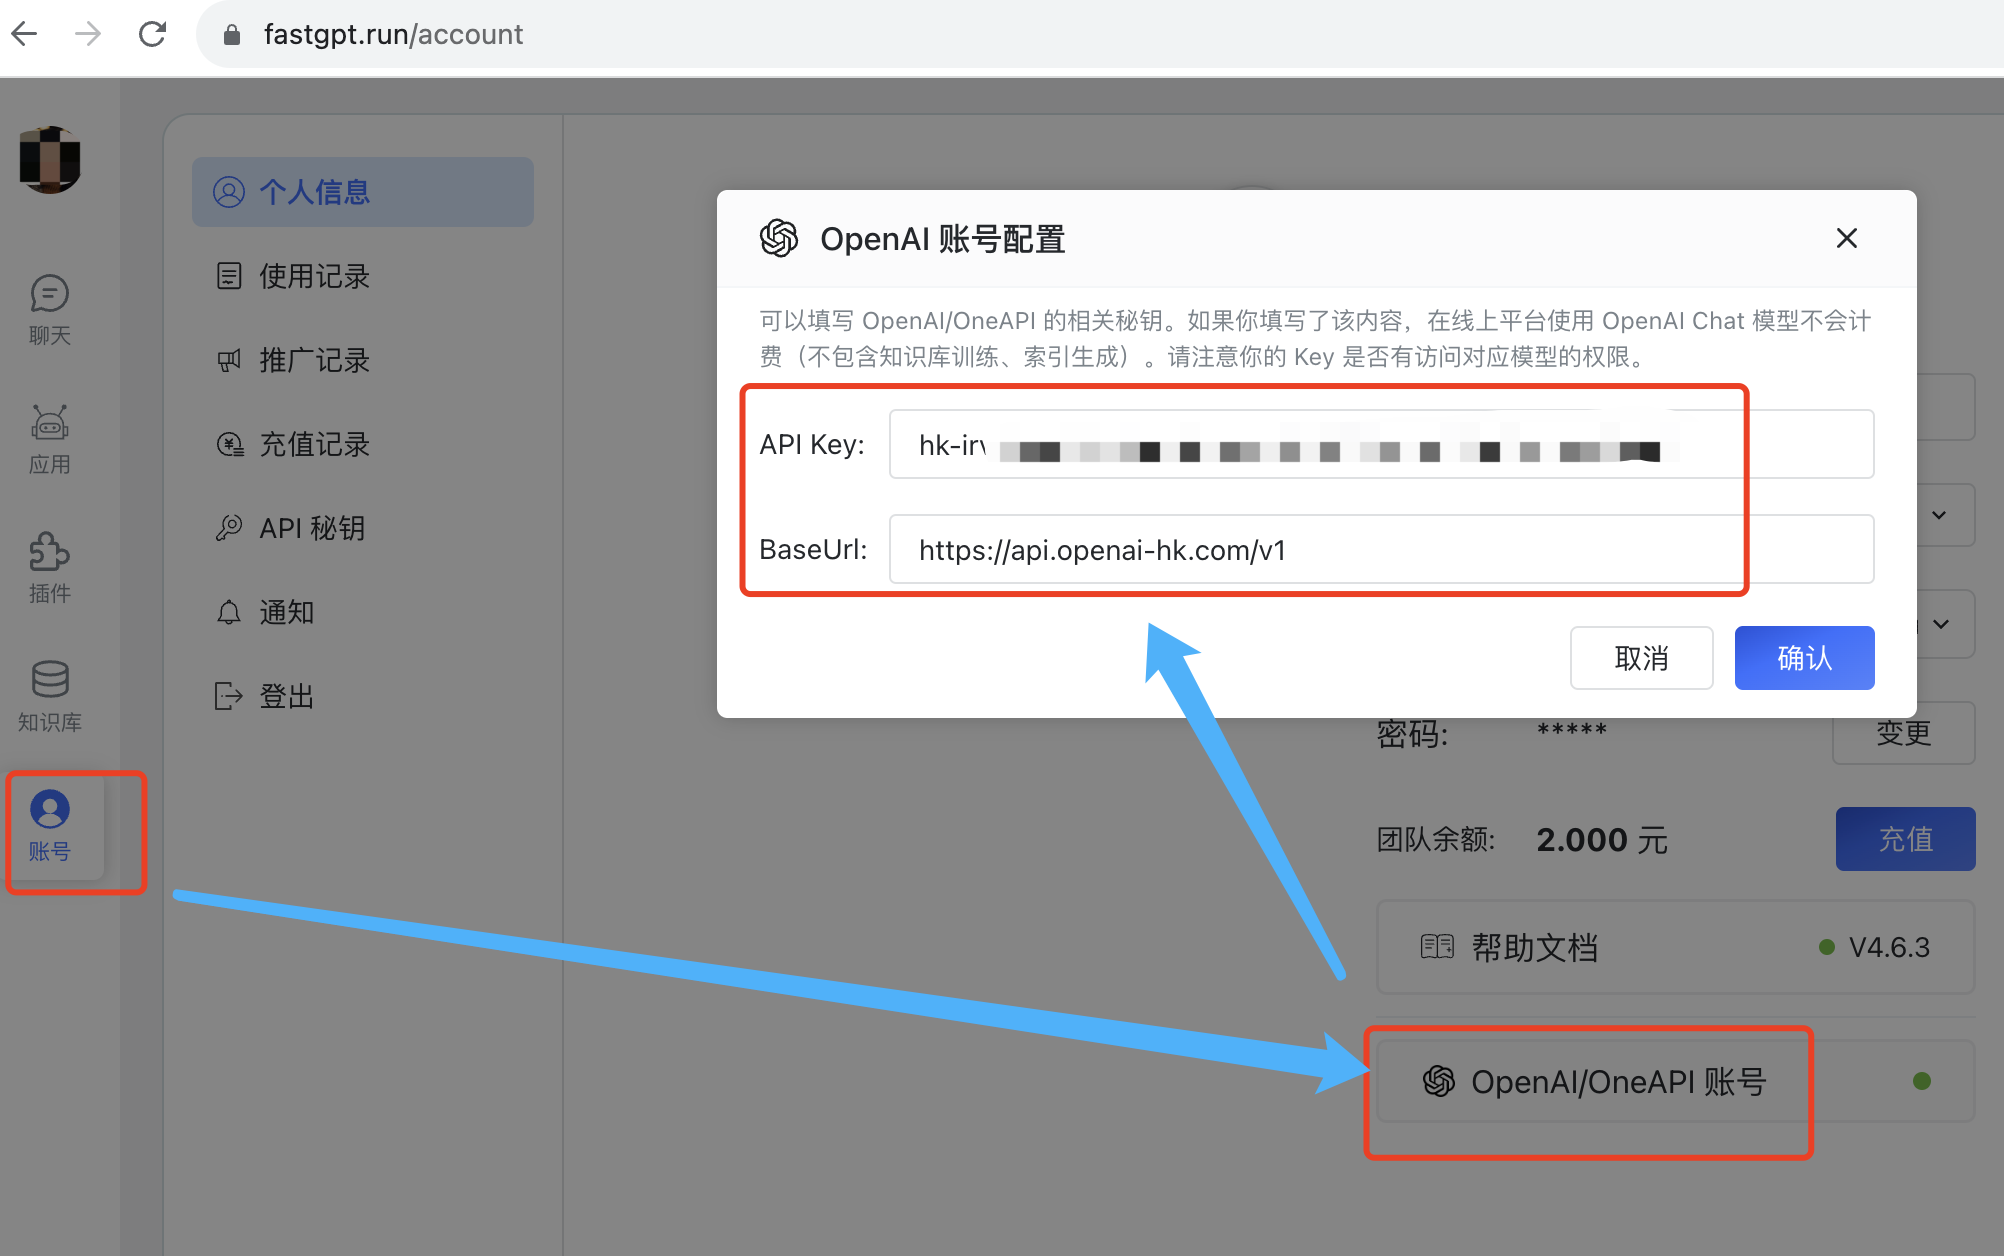Expand the upper dropdown chevron behind dialog
This screenshot has width=2004, height=1256.
click(x=1939, y=515)
